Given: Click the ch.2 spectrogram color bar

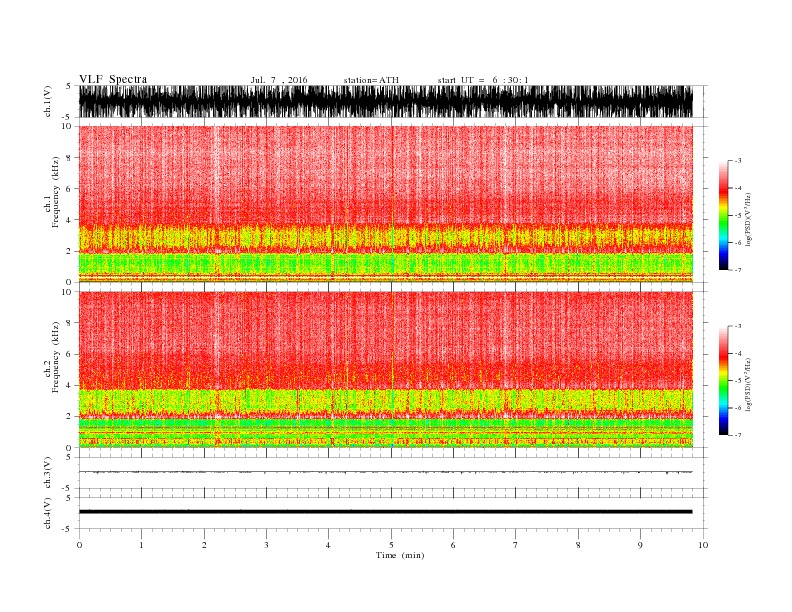Looking at the screenshot, I should [x=723, y=381].
